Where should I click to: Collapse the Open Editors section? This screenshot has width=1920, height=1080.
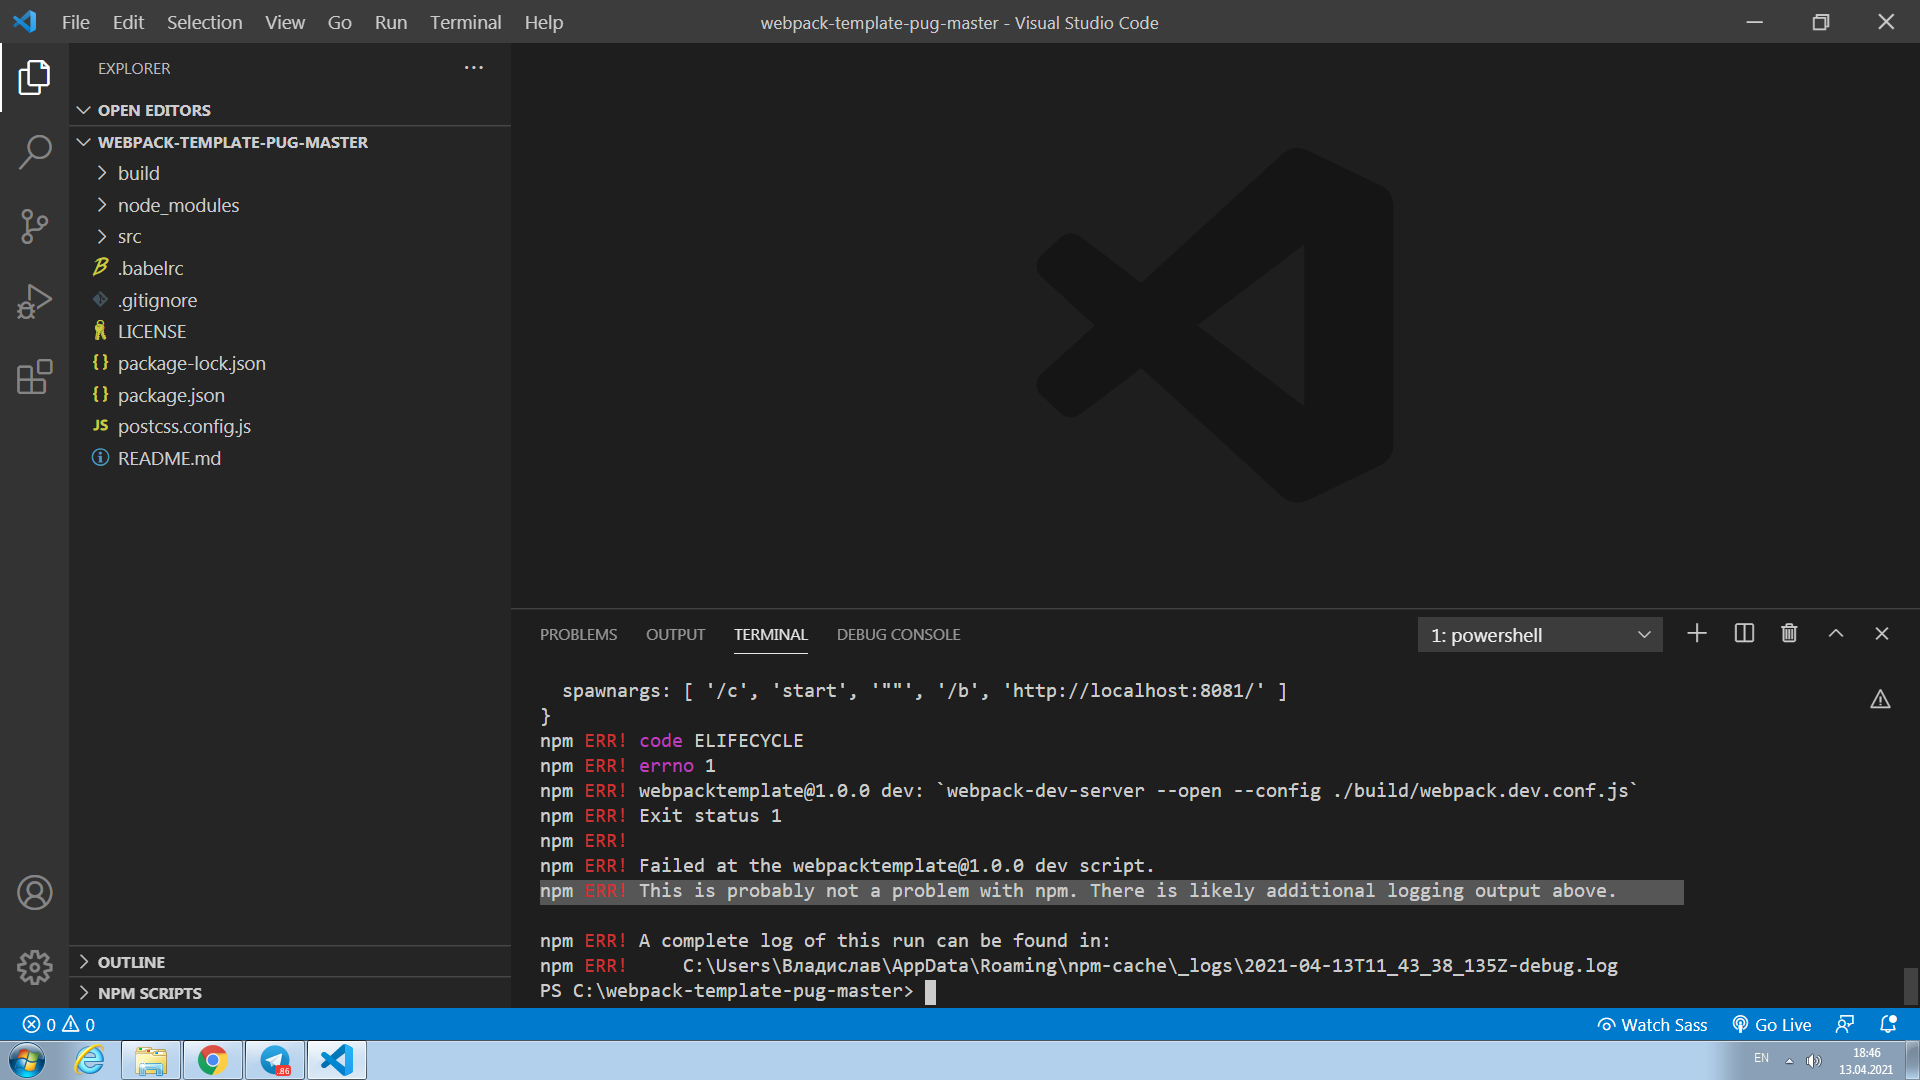pos(290,110)
